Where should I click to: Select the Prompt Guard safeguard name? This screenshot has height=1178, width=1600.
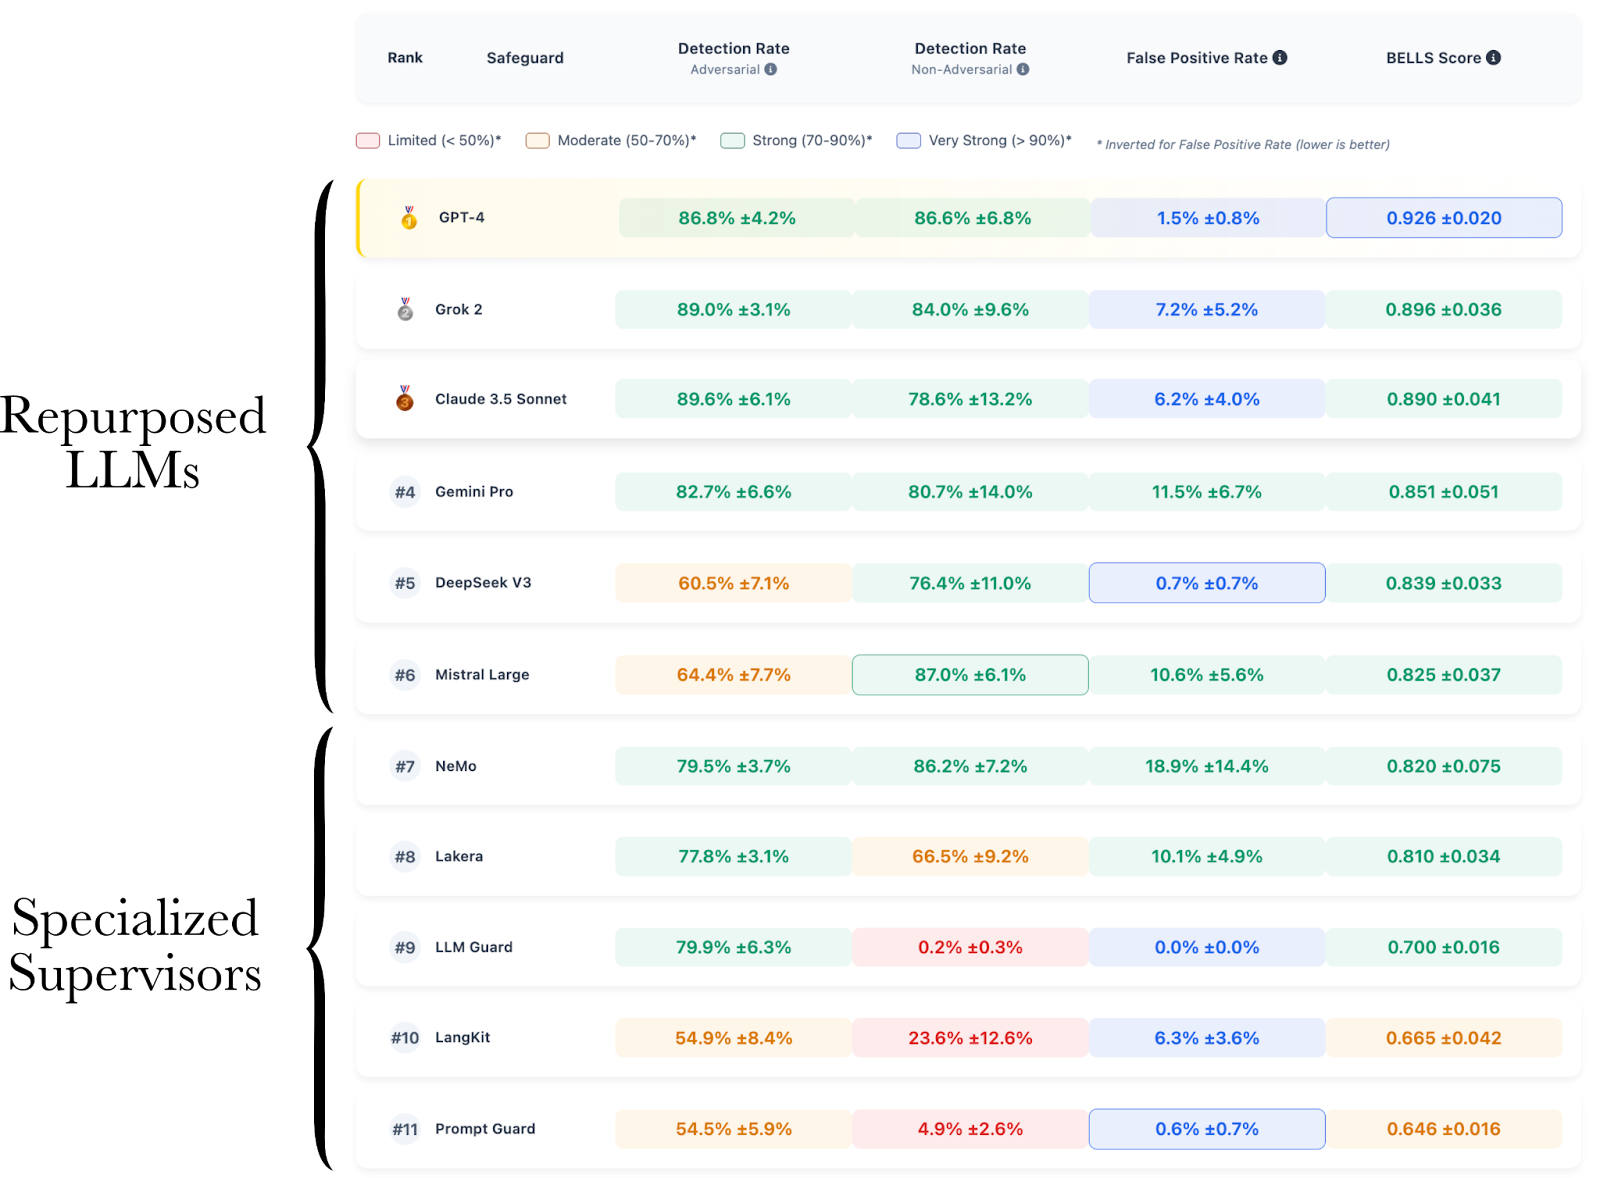pos(485,1130)
